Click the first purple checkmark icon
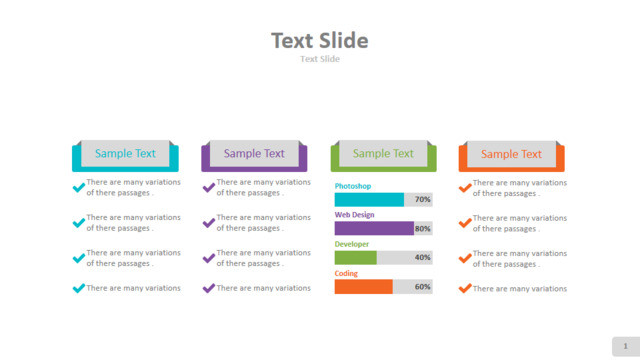 [209, 187]
